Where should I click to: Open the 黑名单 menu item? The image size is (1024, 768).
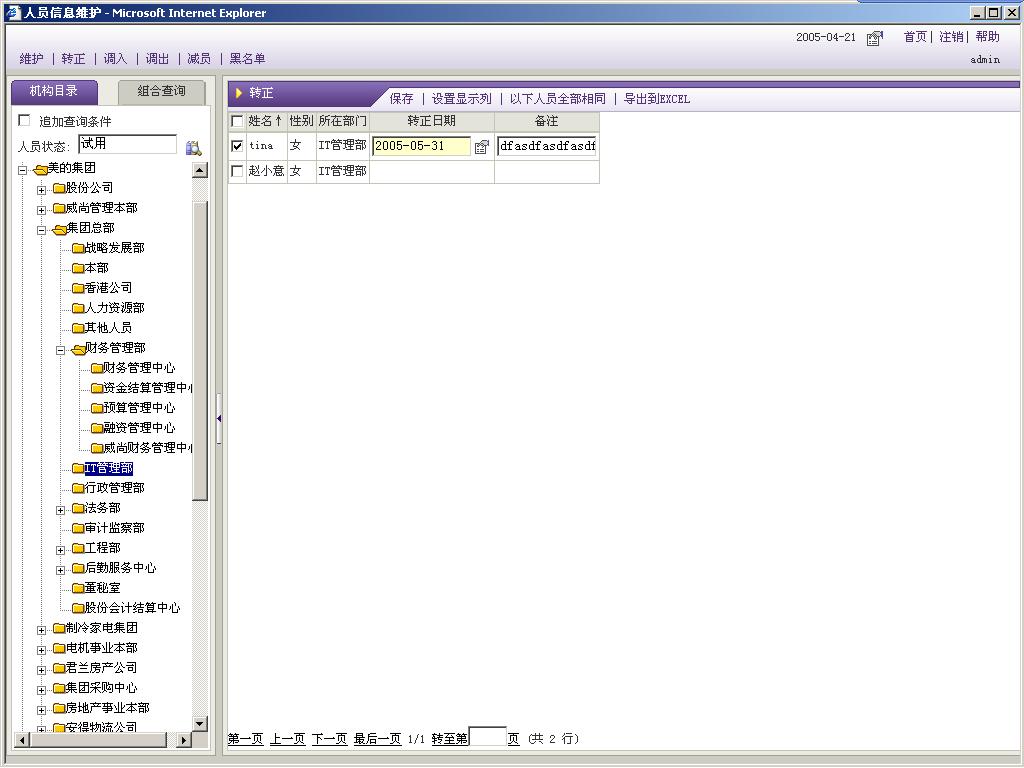[x=247, y=59]
